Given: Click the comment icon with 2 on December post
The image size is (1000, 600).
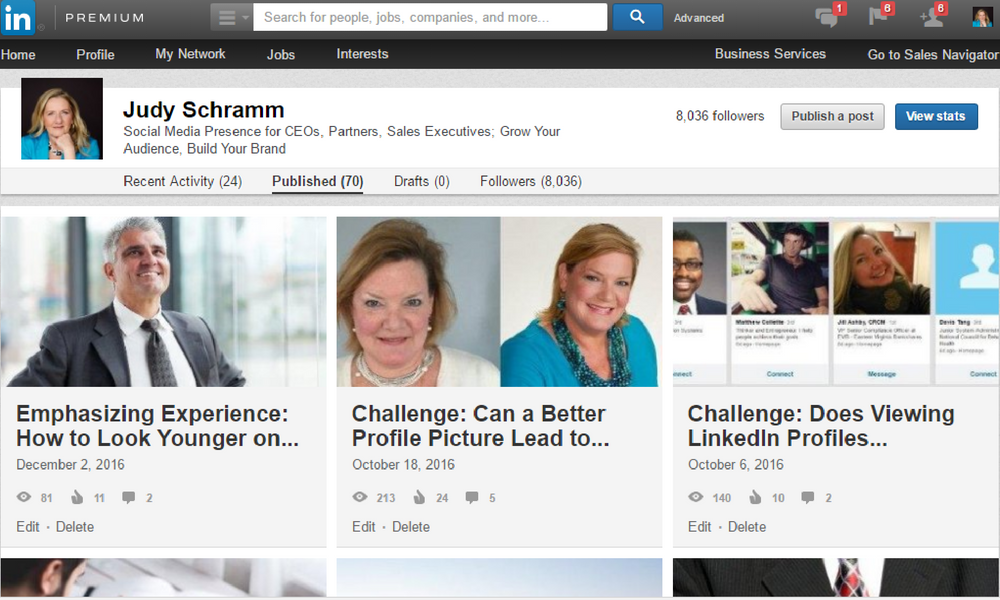Looking at the screenshot, I should coord(128,497).
